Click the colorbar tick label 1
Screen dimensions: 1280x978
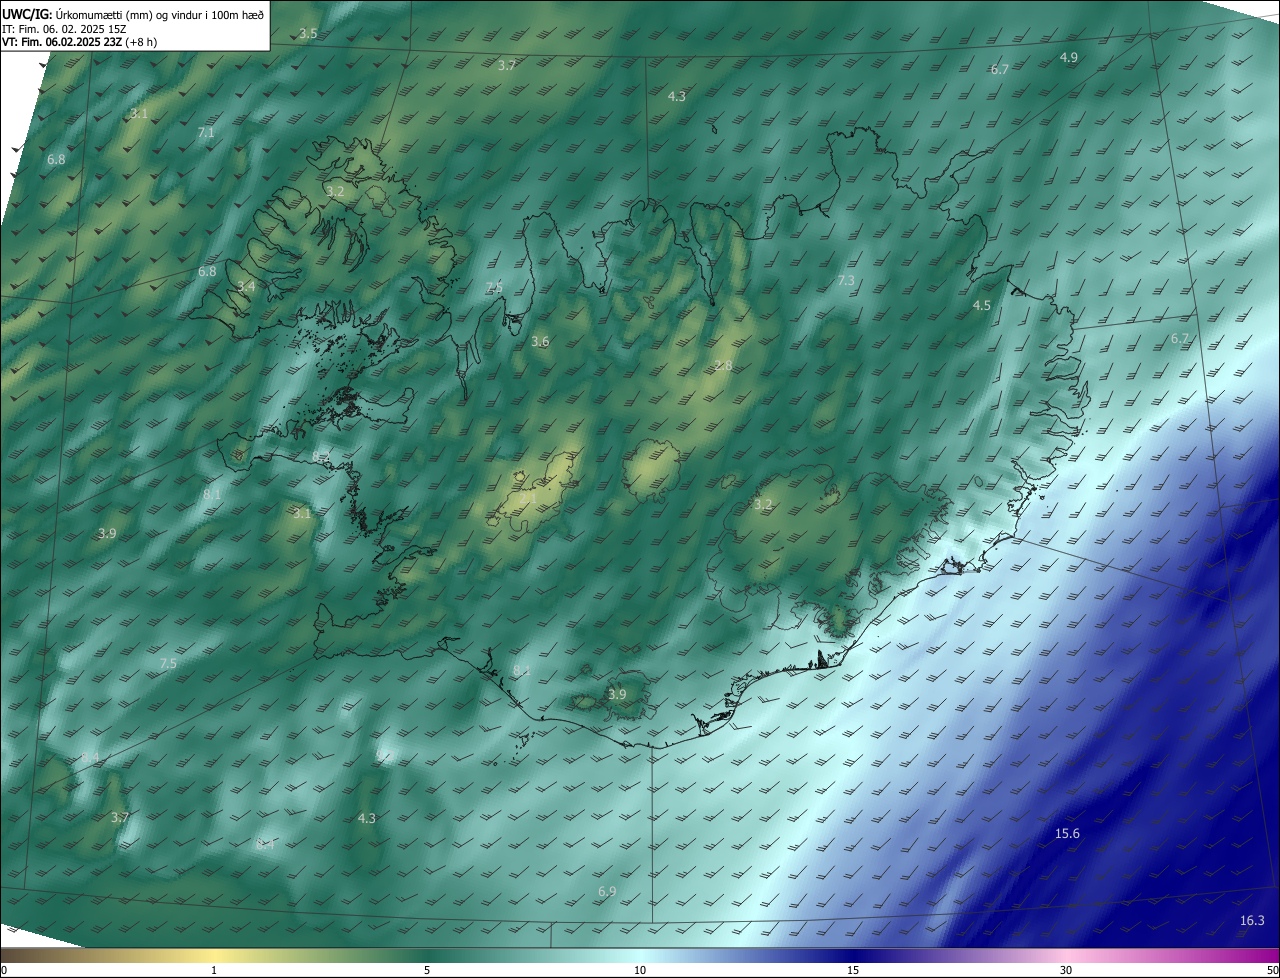214,971
